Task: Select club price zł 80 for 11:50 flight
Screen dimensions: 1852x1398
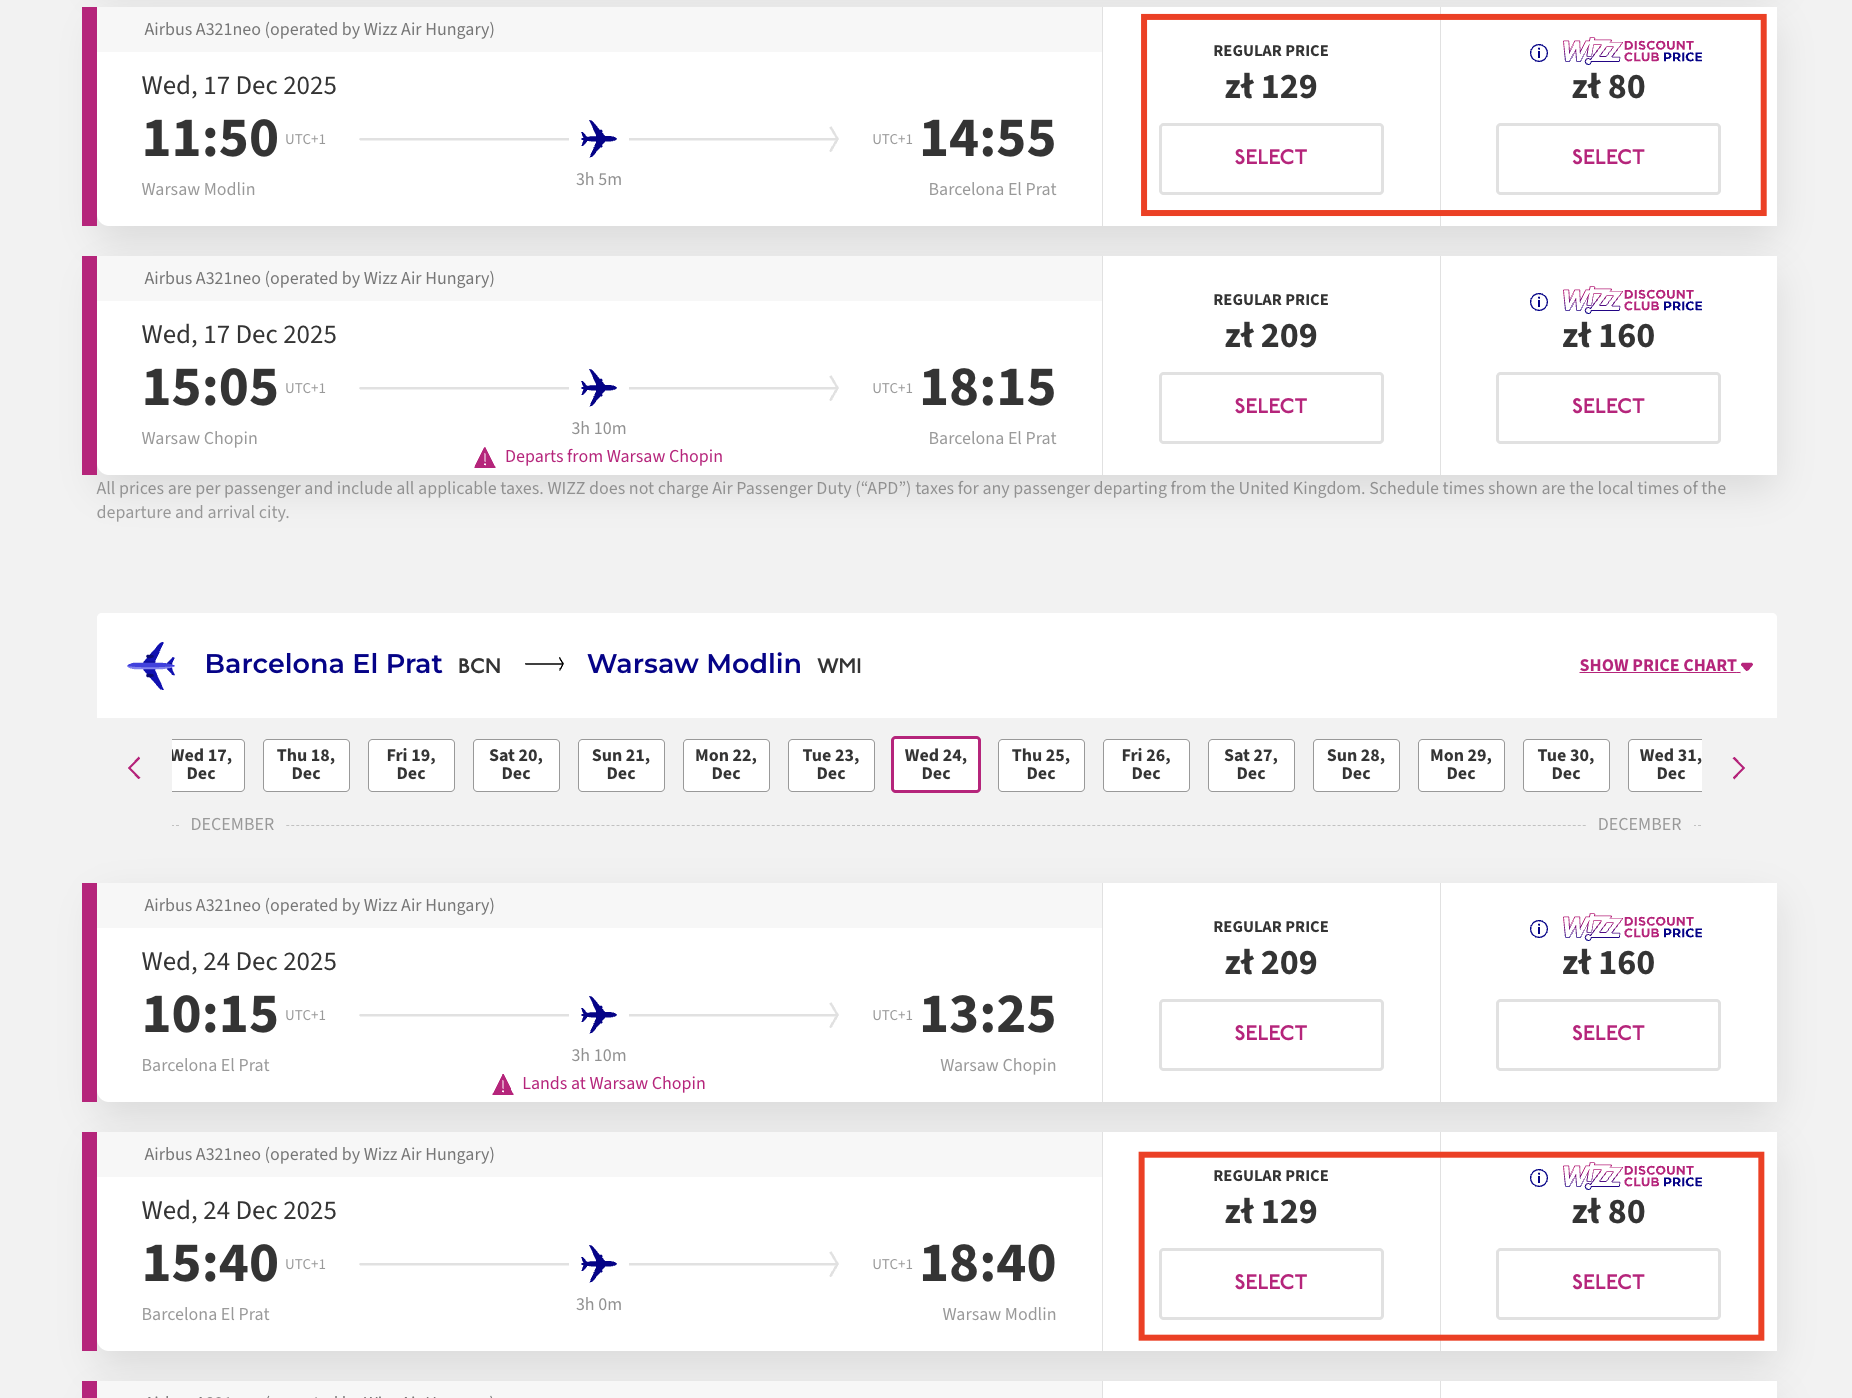Action: coord(1608,158)
